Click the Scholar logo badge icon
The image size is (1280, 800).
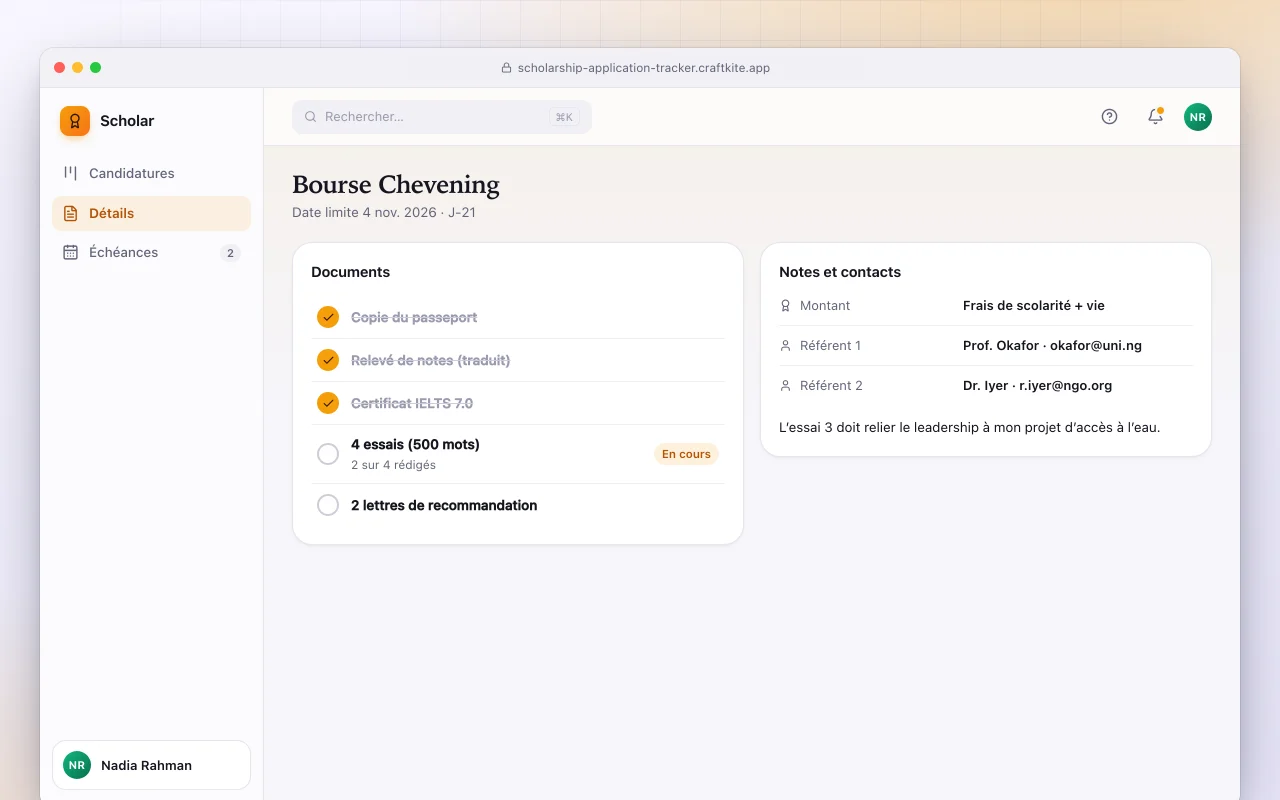[x=75, y=121]
